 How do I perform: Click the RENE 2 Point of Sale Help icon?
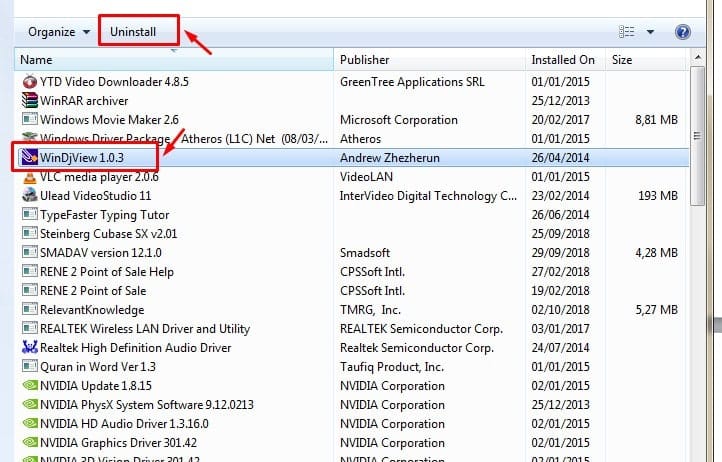point(29,271)
